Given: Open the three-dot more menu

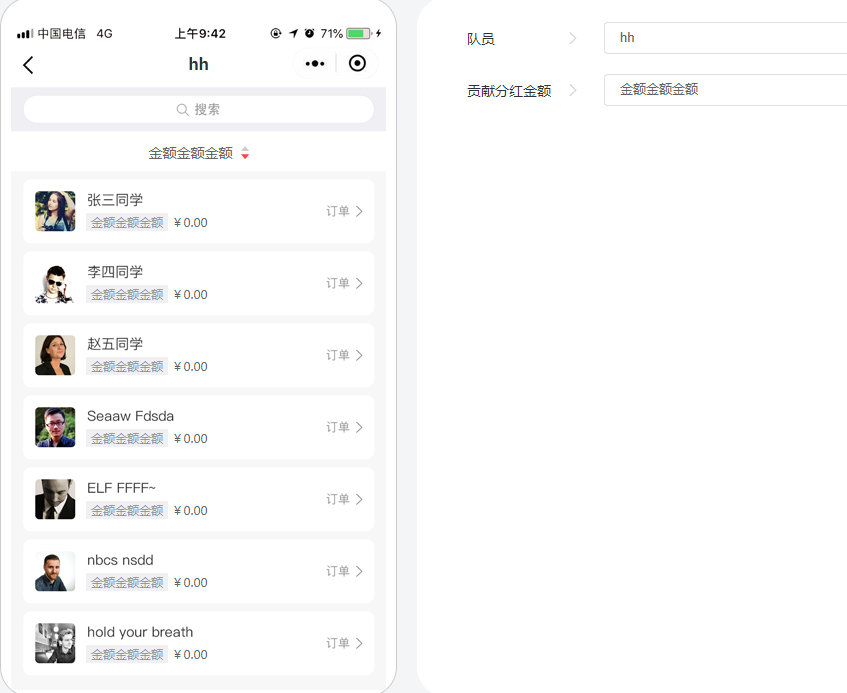Looking at the screenshot, I should [x=315, y=64].
